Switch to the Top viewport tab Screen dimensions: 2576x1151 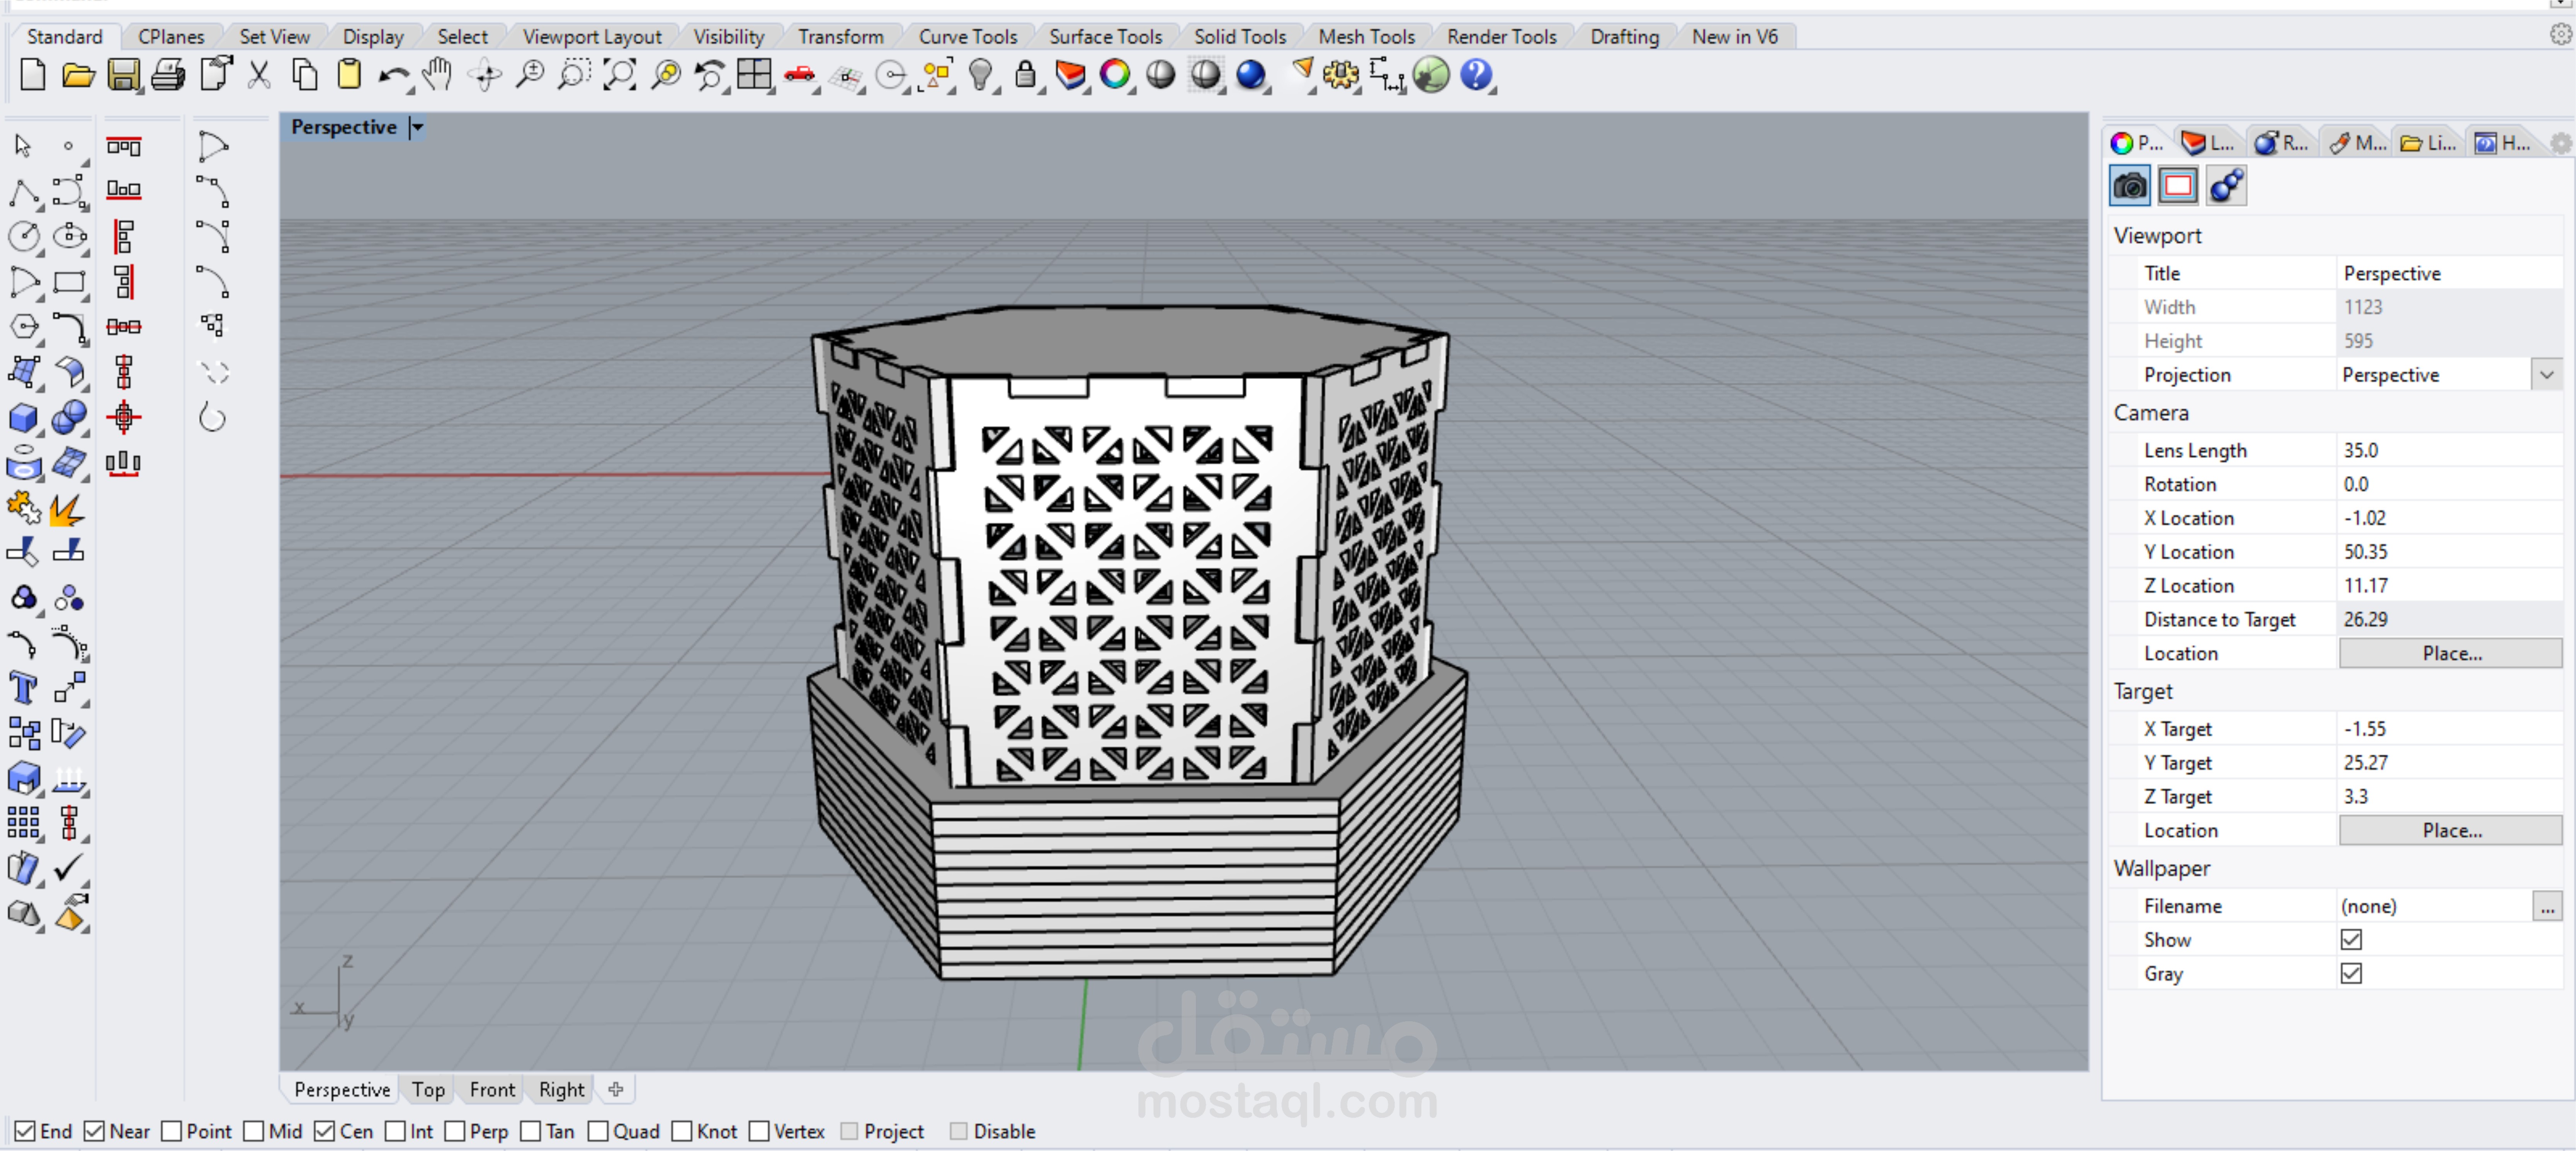tap(428, 1089)
